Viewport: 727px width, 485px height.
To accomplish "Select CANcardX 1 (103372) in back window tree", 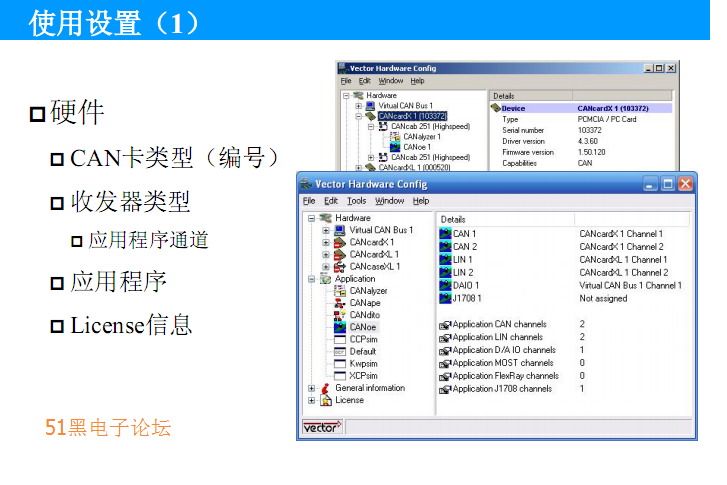I will pos(413,116).
